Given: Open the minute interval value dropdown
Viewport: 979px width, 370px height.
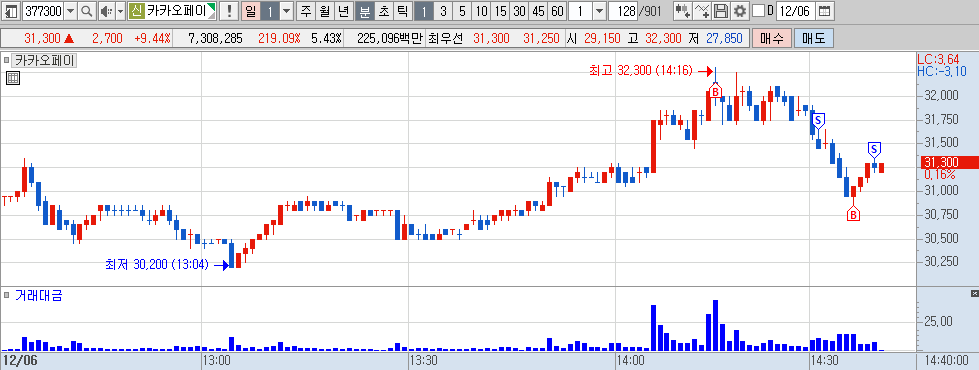Looking at the screenshot, I should (599, 11).
